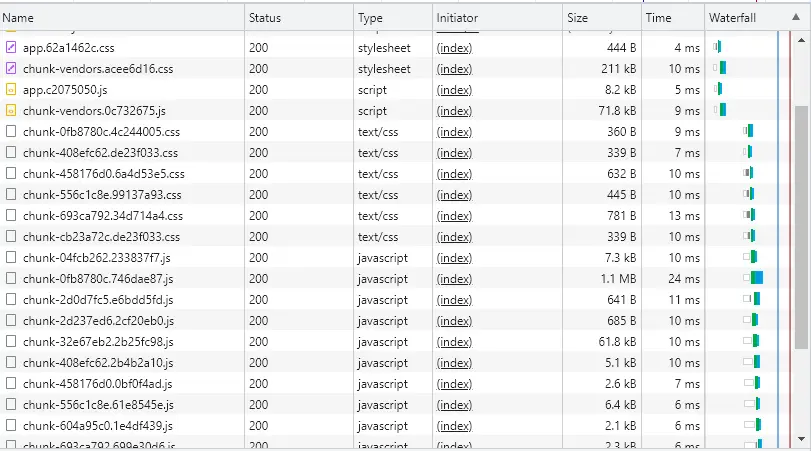The width and height of the screenshot is (811, 451).
Task: Open the (index) initiator link for chunk-0fb8780c.746dae87.js
Action: [x=454, y=279]
